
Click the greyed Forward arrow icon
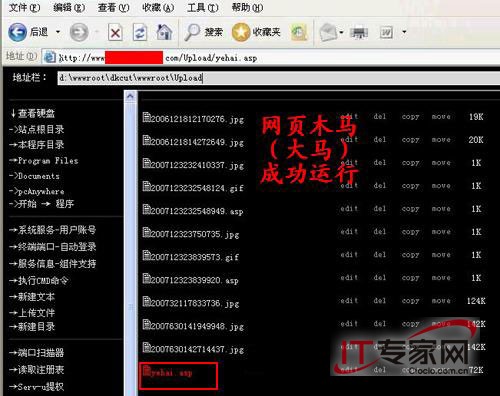click(79, 32)
